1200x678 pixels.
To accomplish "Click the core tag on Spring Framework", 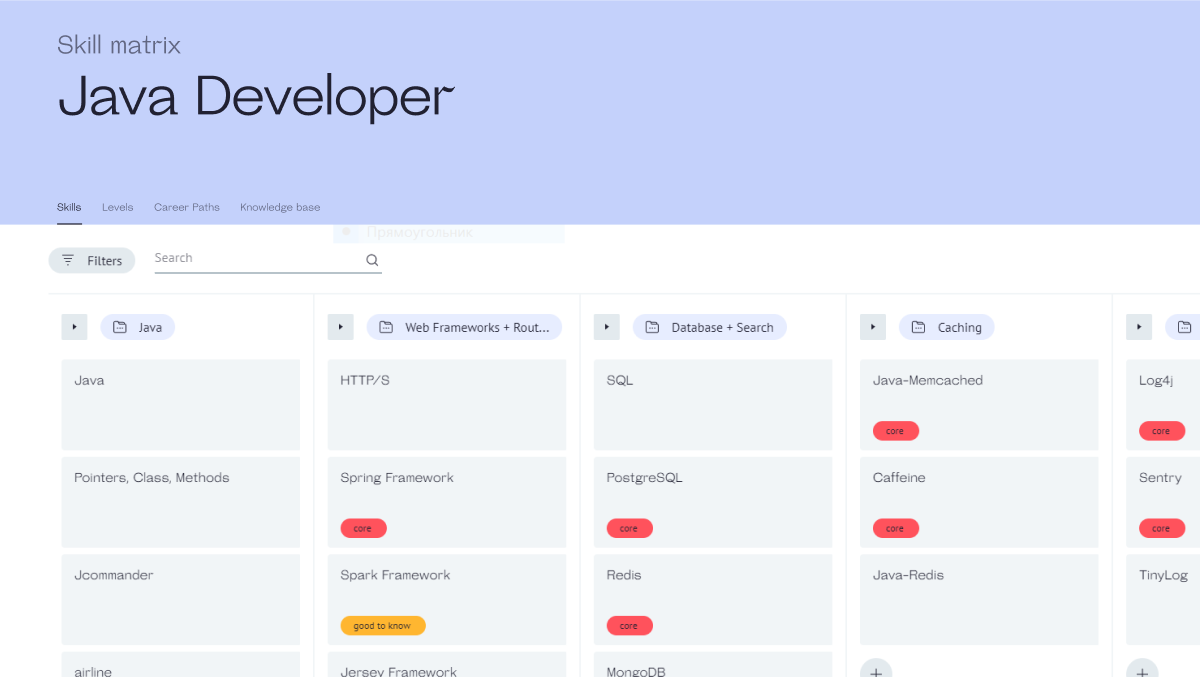I will click(x=363, y=528).
